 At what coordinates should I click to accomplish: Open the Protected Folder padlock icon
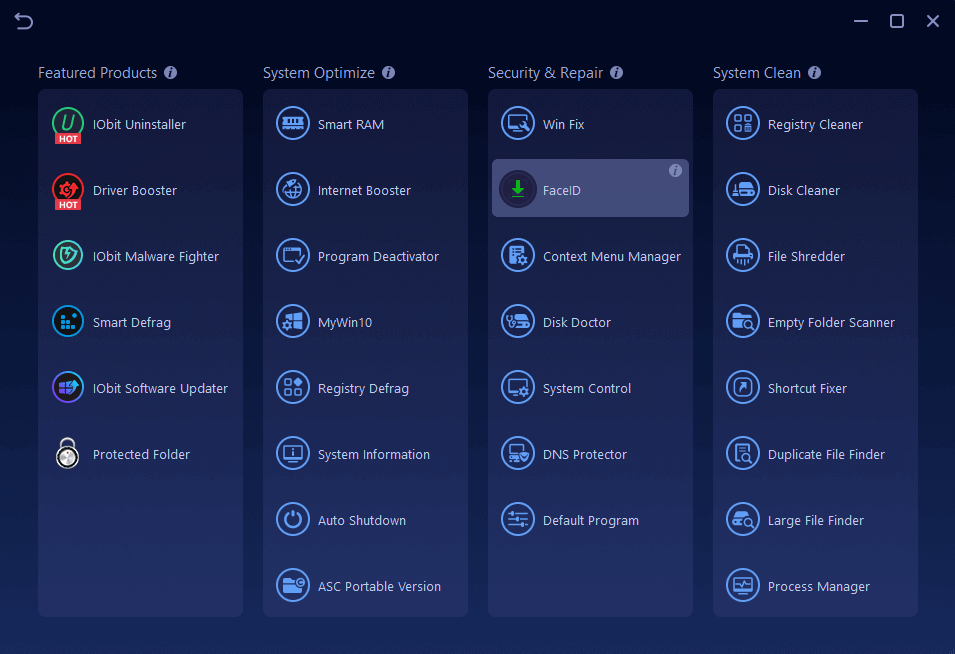point(68,454)
